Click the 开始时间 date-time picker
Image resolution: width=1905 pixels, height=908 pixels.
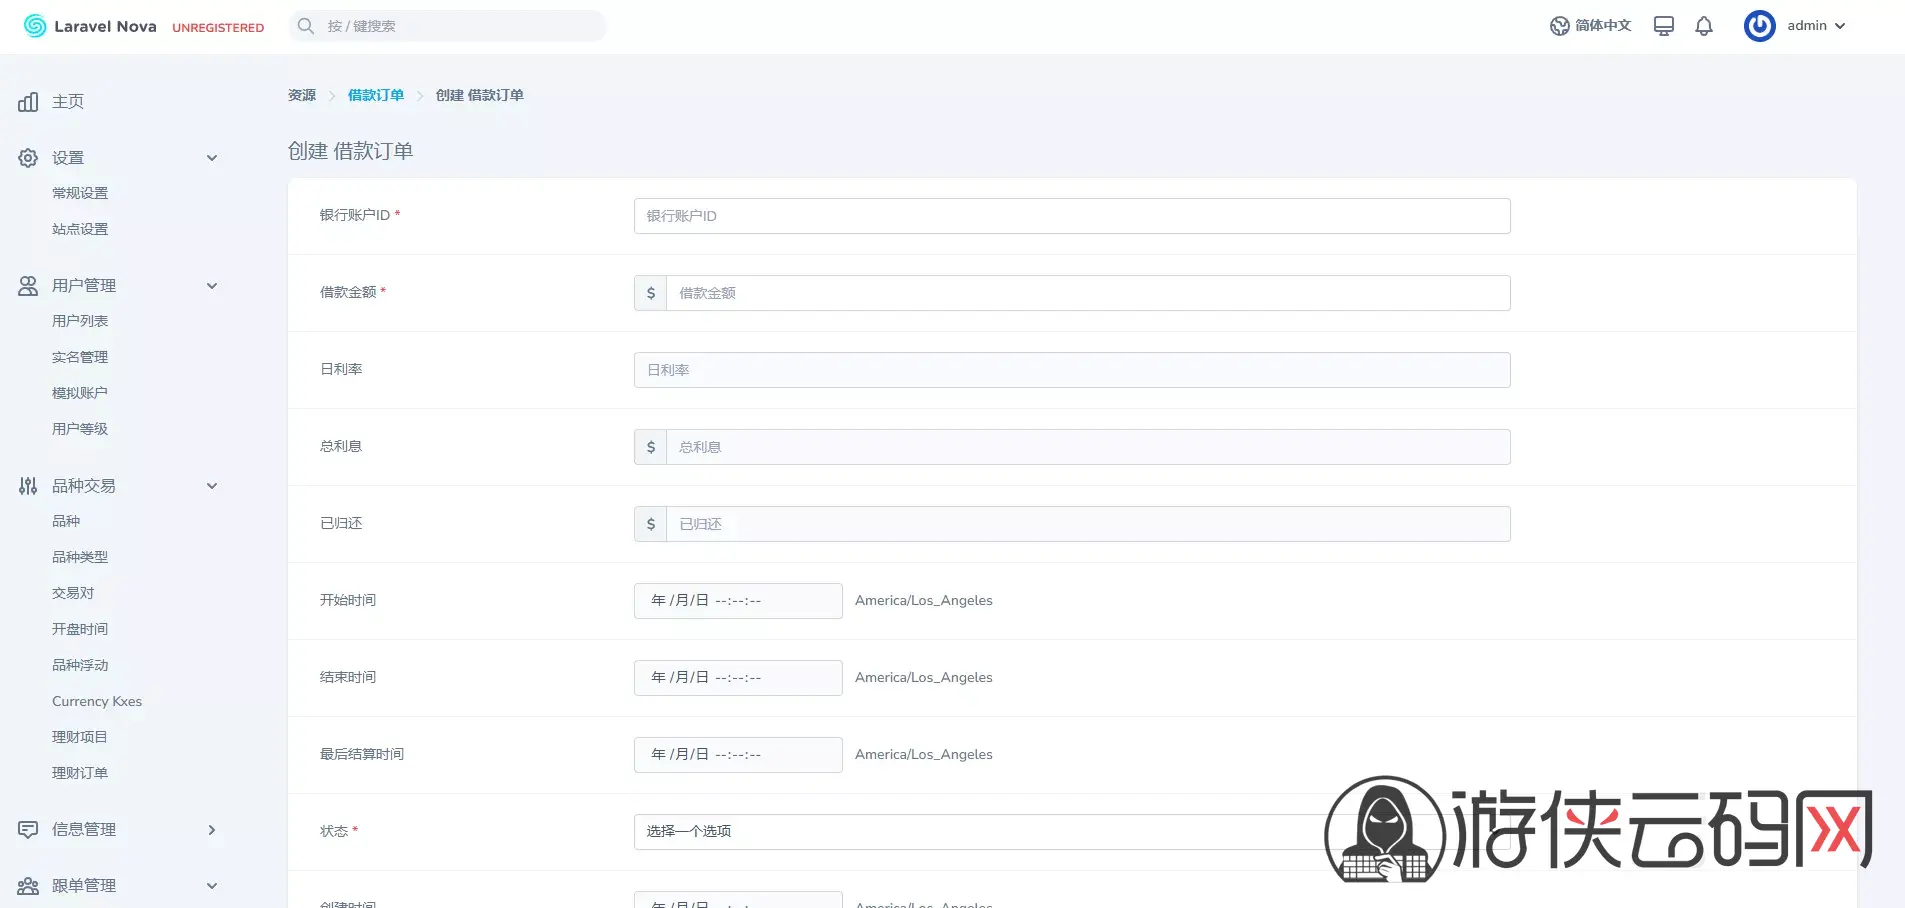tap(737, 601)
